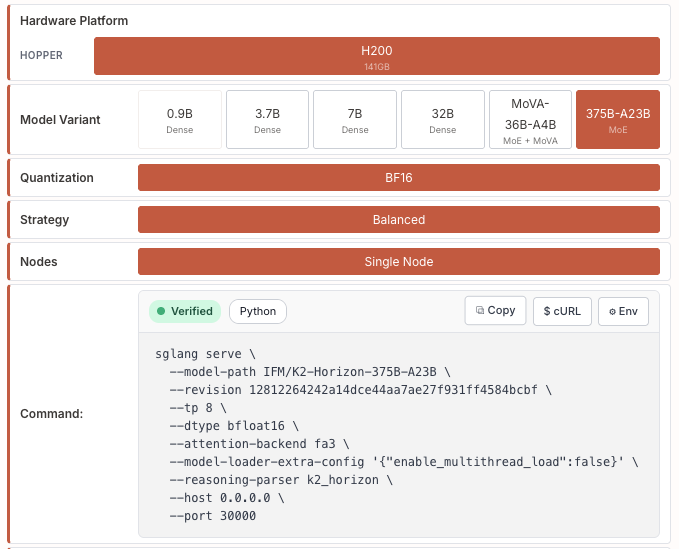
Task: Click the --model-loader-extra-config line
Action: point(404,462)
